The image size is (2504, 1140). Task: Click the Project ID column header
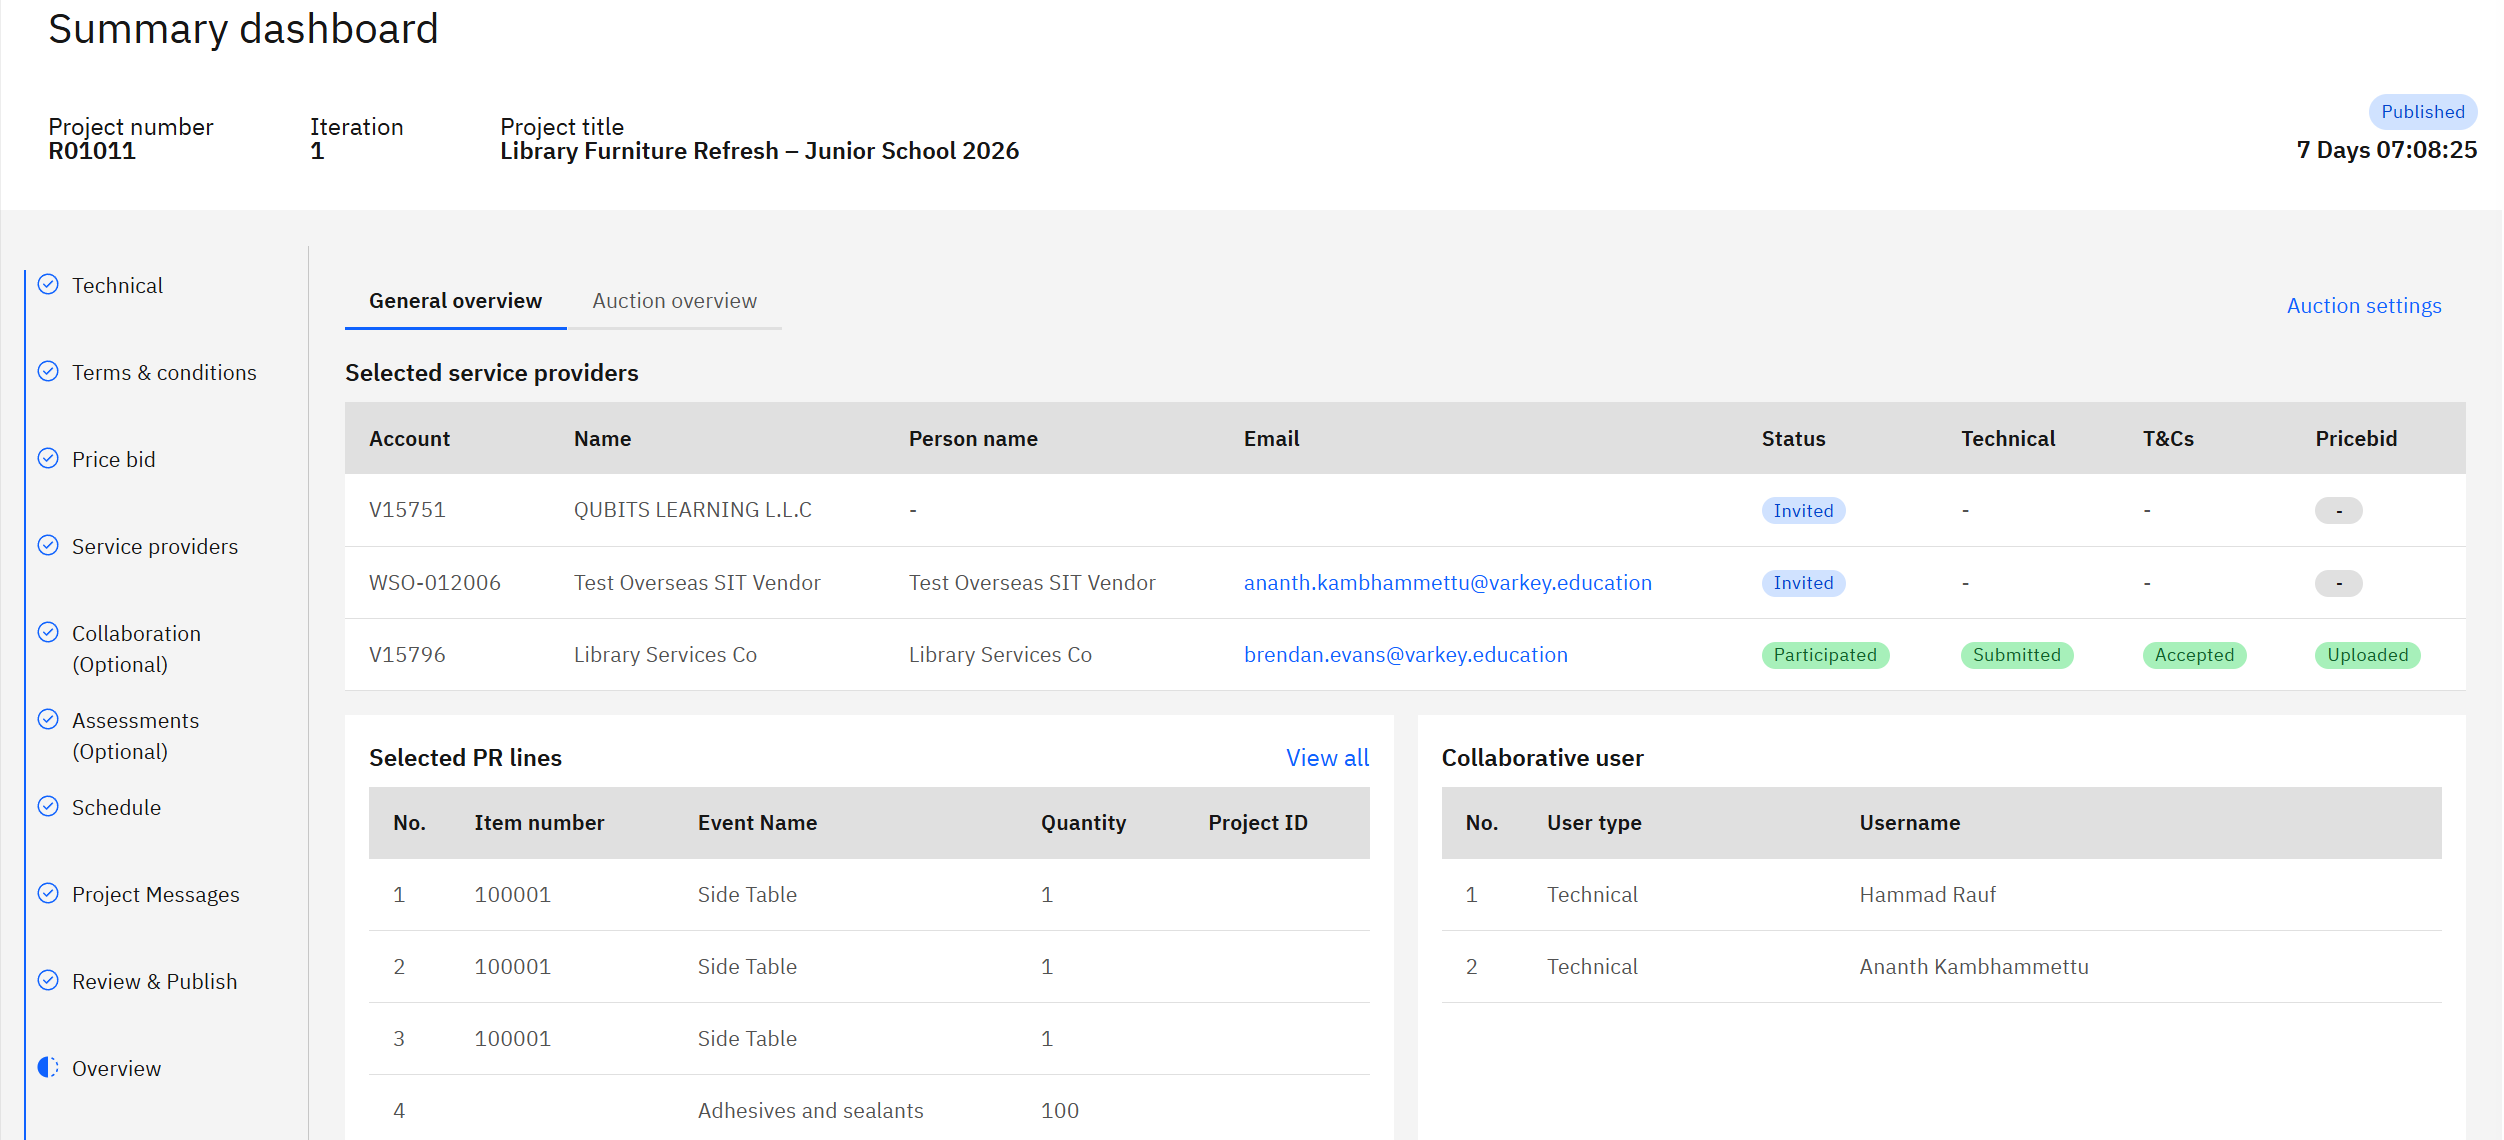pos(1257,823)
